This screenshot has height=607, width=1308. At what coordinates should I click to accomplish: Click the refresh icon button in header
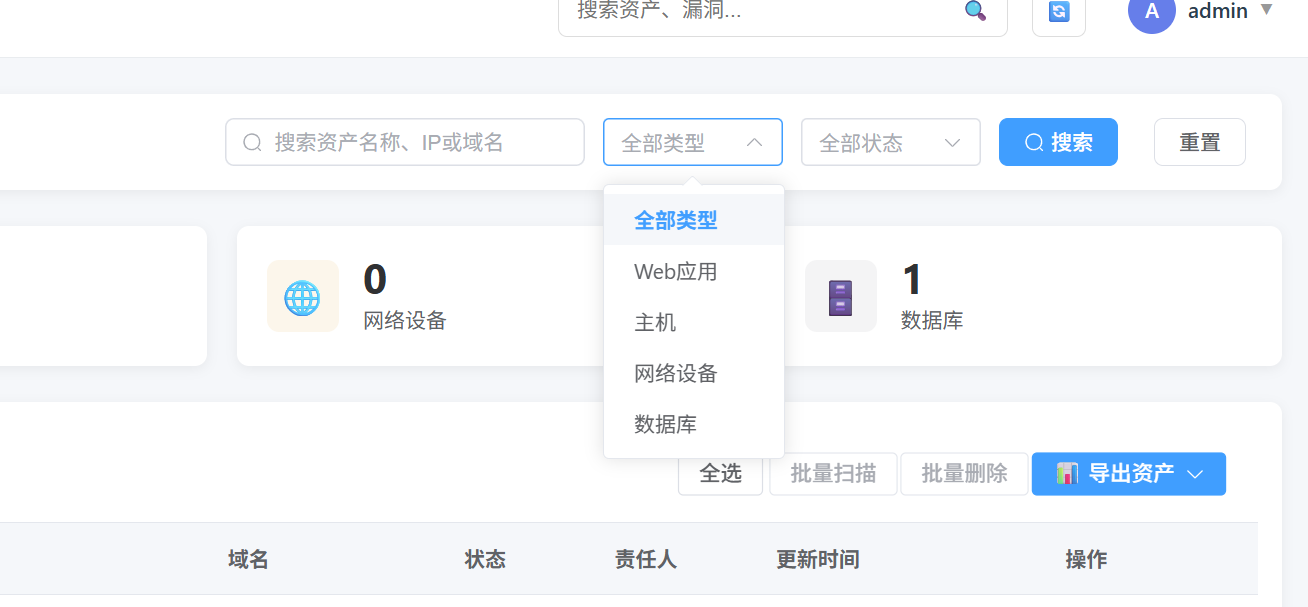1058,12
